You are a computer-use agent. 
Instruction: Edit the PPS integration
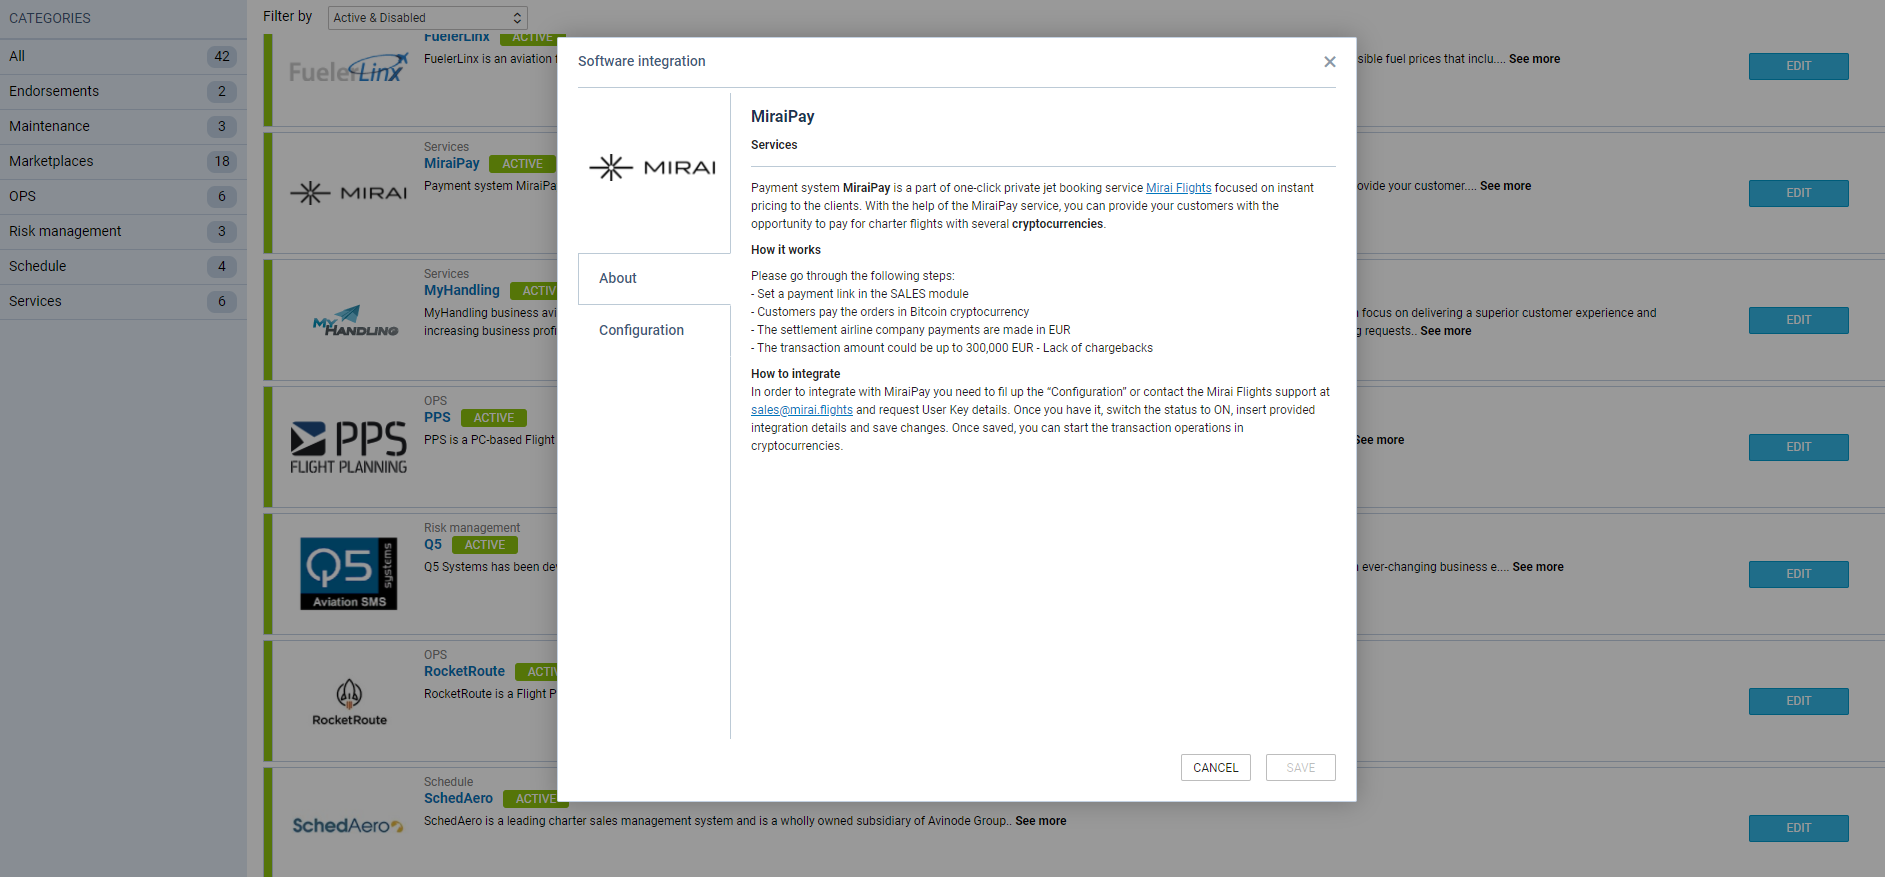pos(1798,447)
